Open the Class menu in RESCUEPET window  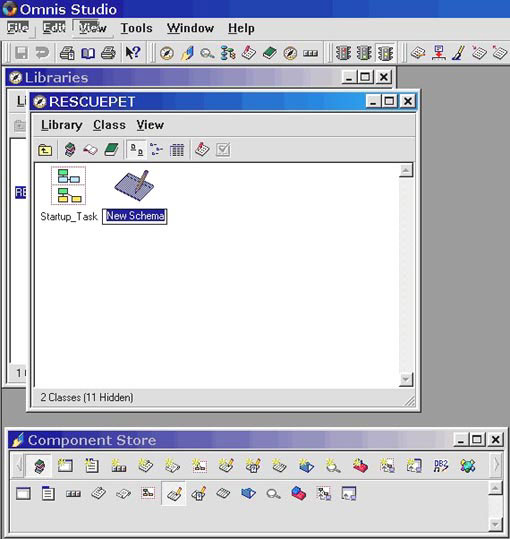(x=109, y=125)
